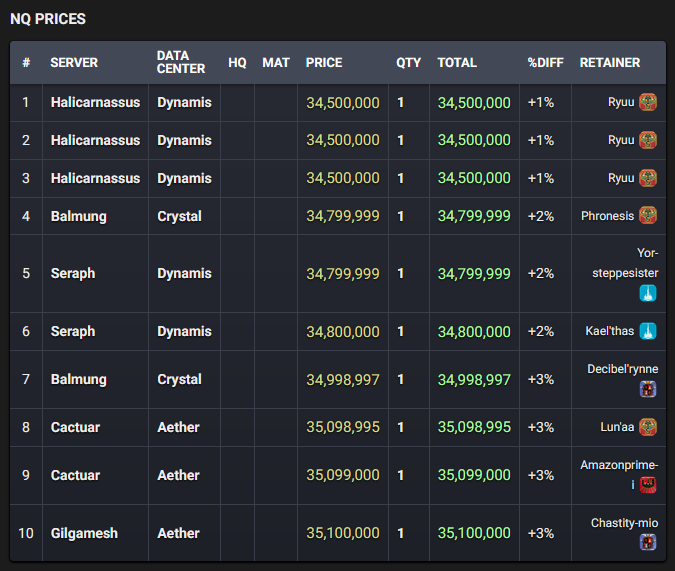Image resolution: width=675 pixels, height=571 pixels.
Task: Open Balmung server in row 7
Action: coord(78,379)
